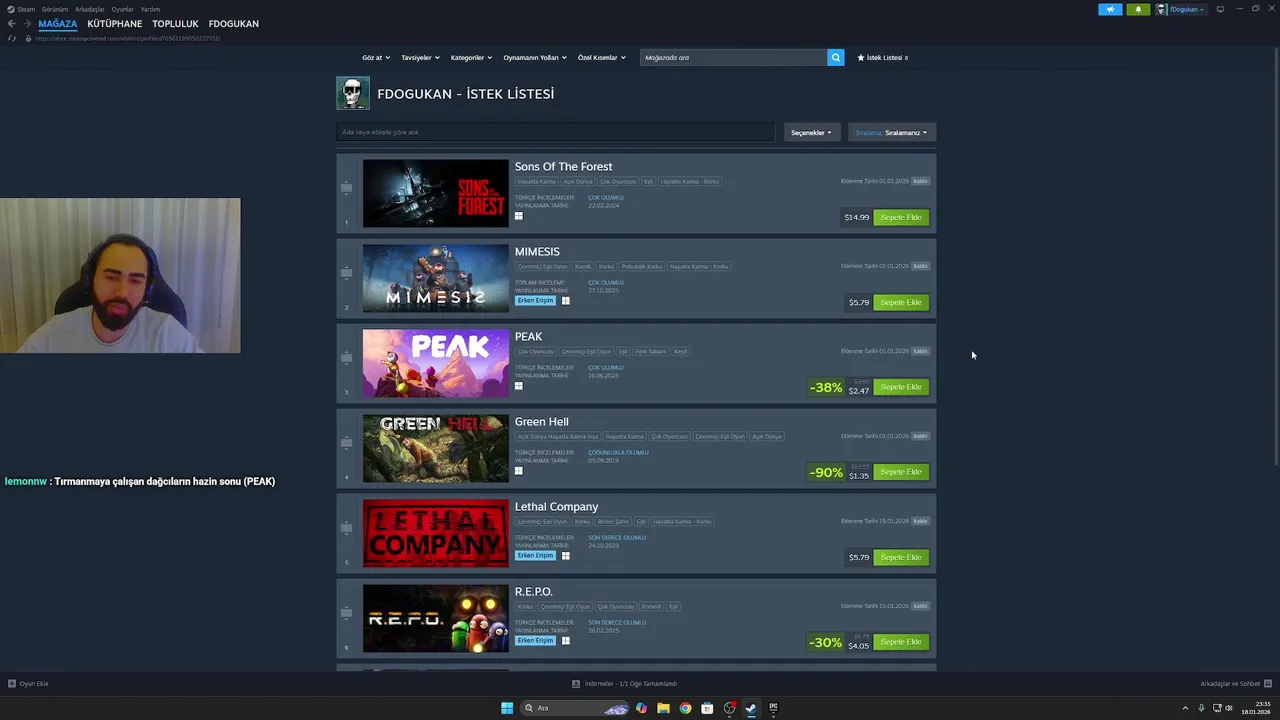Remove Sons Of The Forest via Kaldır

click(921, 181)
